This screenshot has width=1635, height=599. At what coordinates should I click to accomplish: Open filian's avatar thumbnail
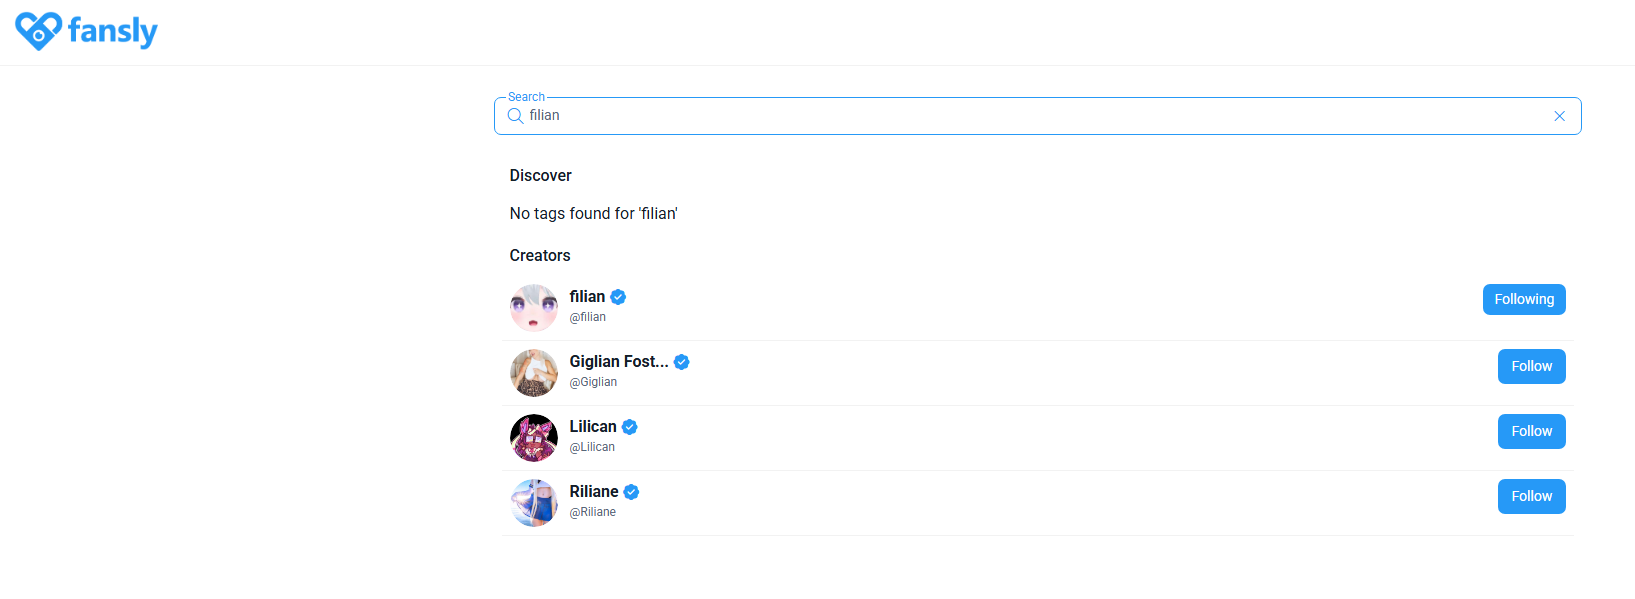(534, 308)
